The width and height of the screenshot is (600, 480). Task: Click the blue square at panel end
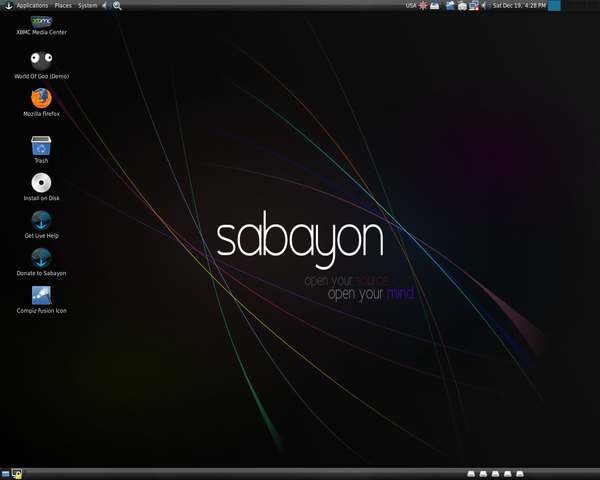[554, 6]
